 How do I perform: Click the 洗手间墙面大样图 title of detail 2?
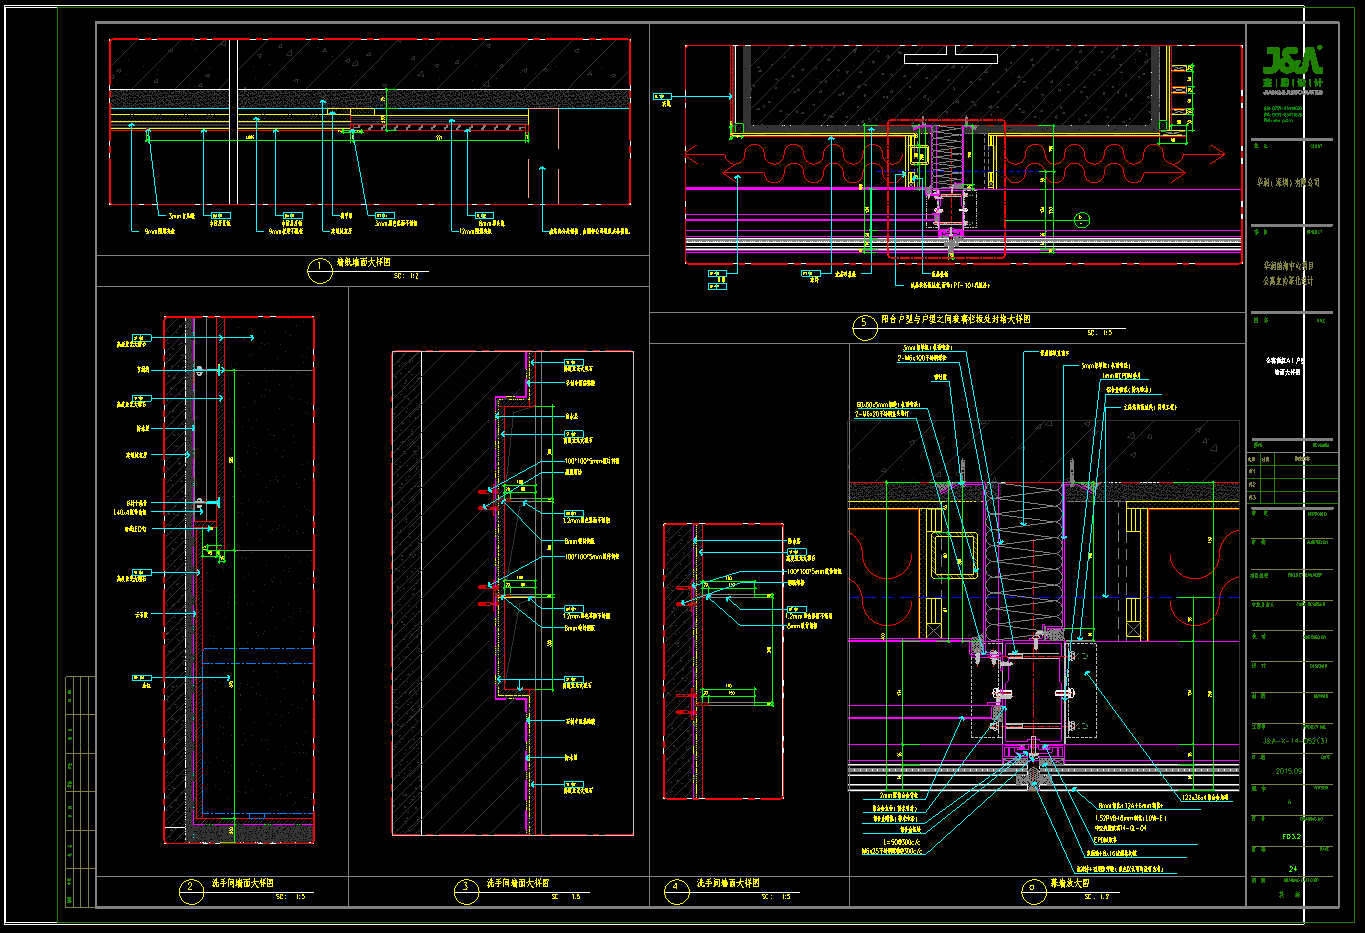point(241,883)
